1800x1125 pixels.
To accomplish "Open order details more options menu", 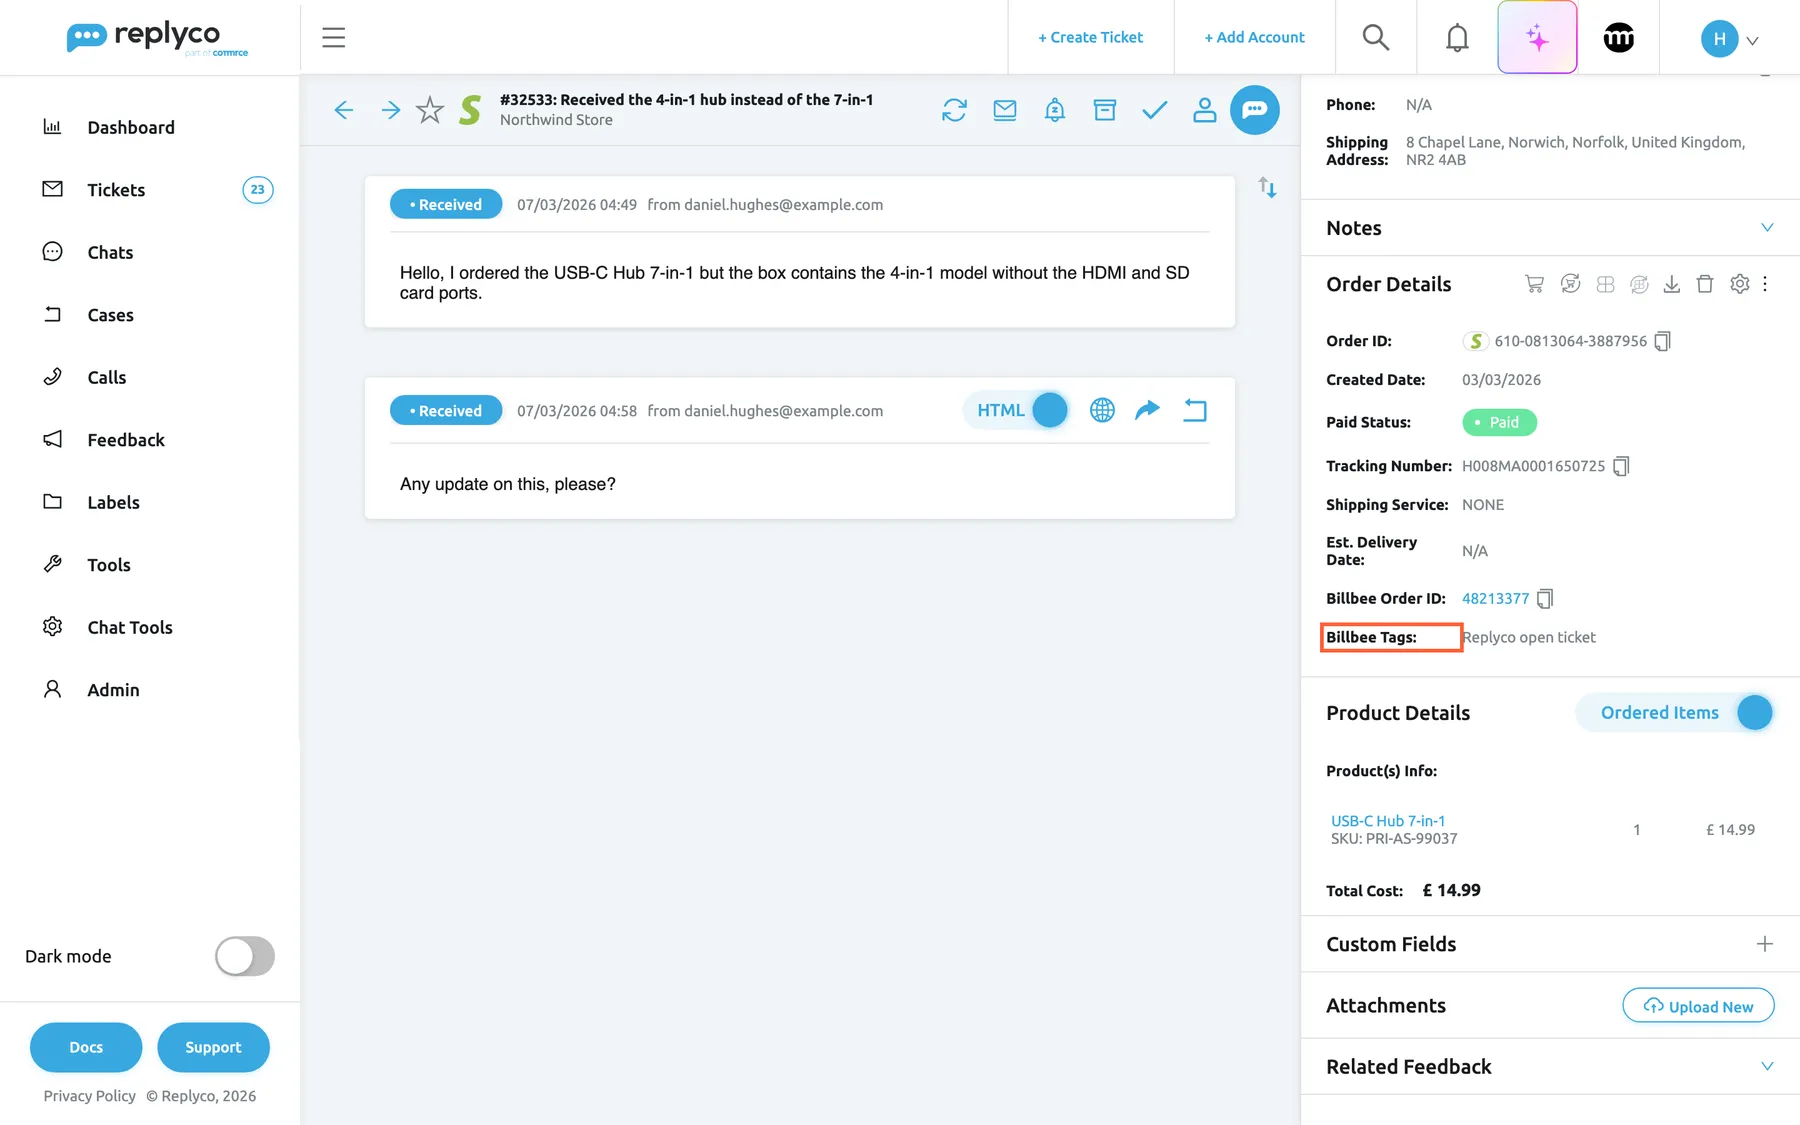I will pos(1765,284).
